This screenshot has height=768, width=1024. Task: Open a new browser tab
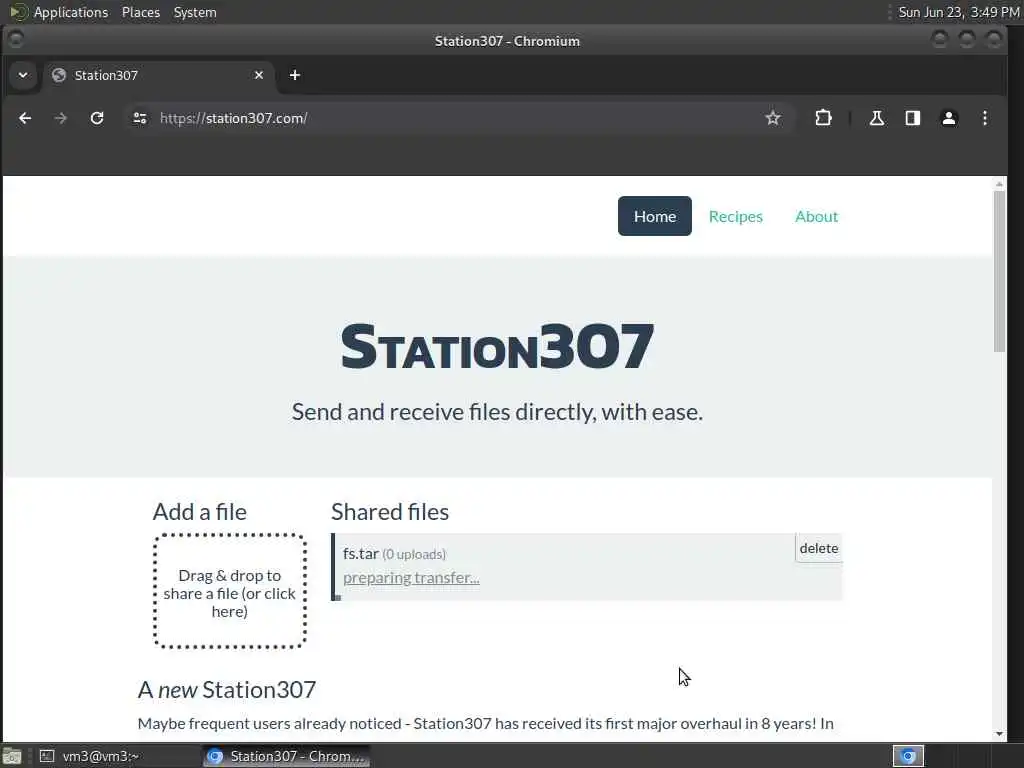pyautogui.click(x=295, y=75)
